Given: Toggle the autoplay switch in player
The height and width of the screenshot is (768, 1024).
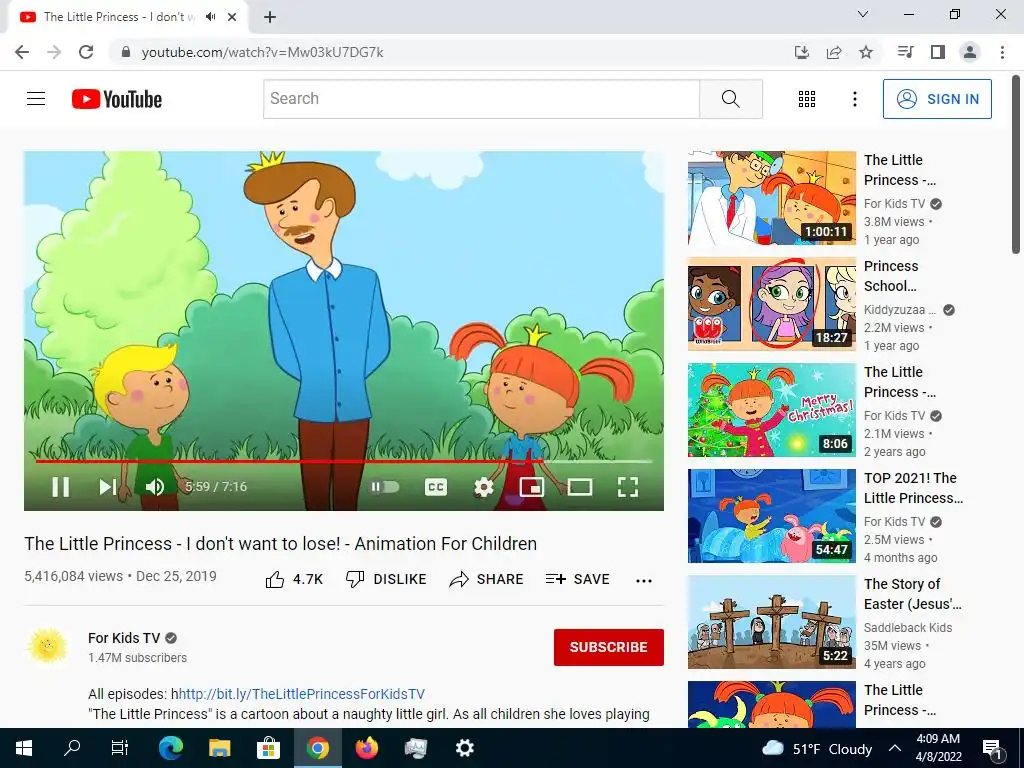Looking at the screenshot, I should tap(385, 487).
